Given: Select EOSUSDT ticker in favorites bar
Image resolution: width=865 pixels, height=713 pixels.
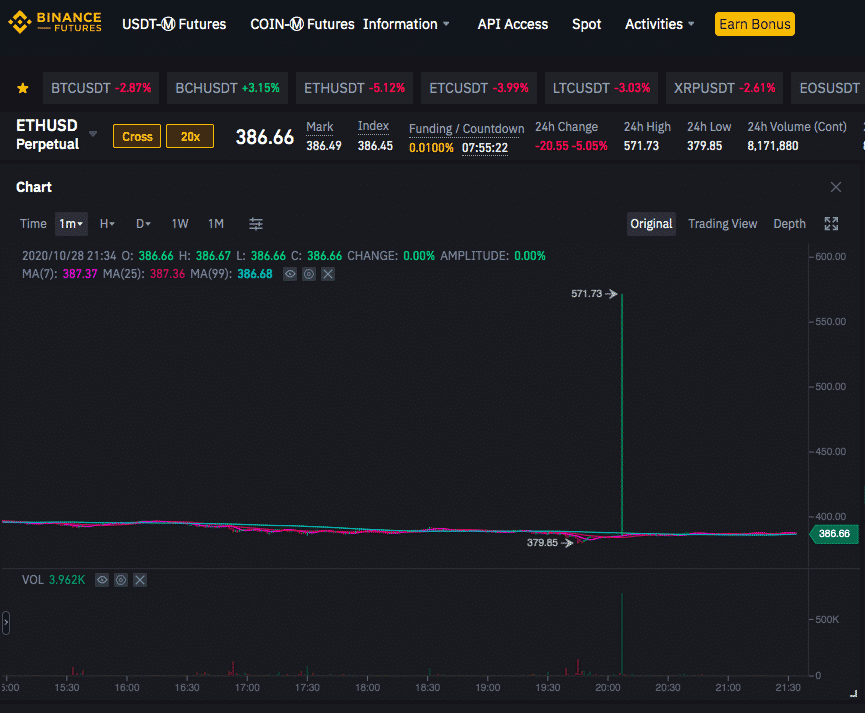Looking at the screenshot, I should [x=828, y=88].
